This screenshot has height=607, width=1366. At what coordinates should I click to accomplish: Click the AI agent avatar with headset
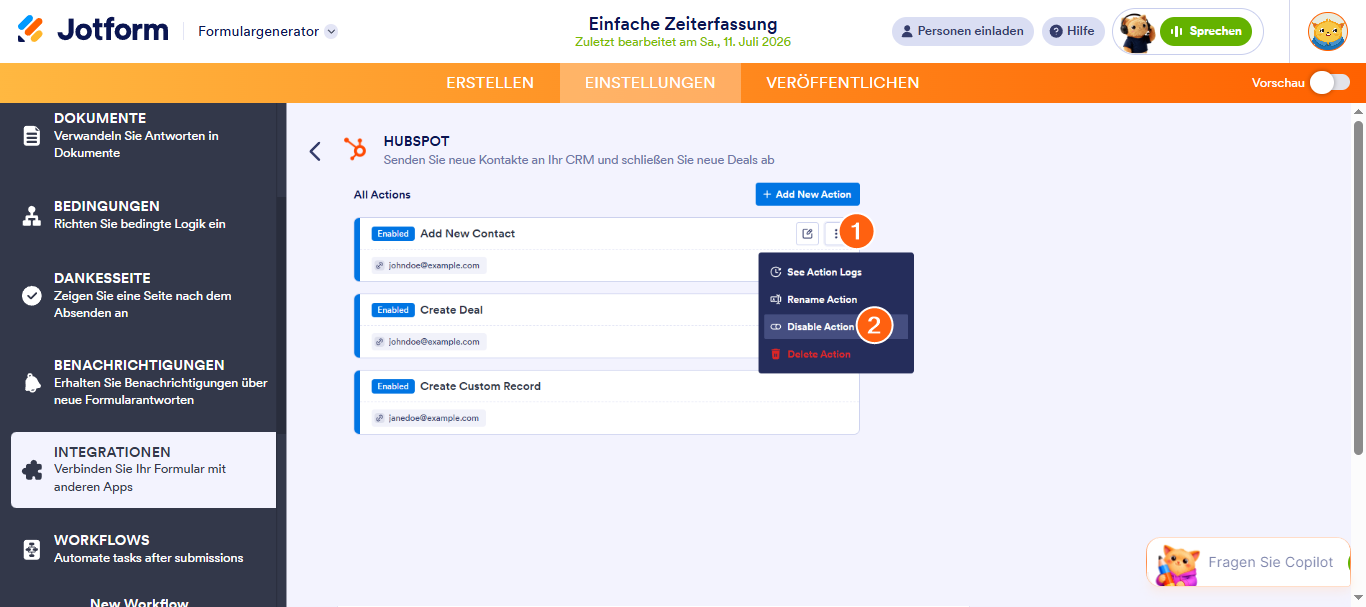click(1137, 32)
